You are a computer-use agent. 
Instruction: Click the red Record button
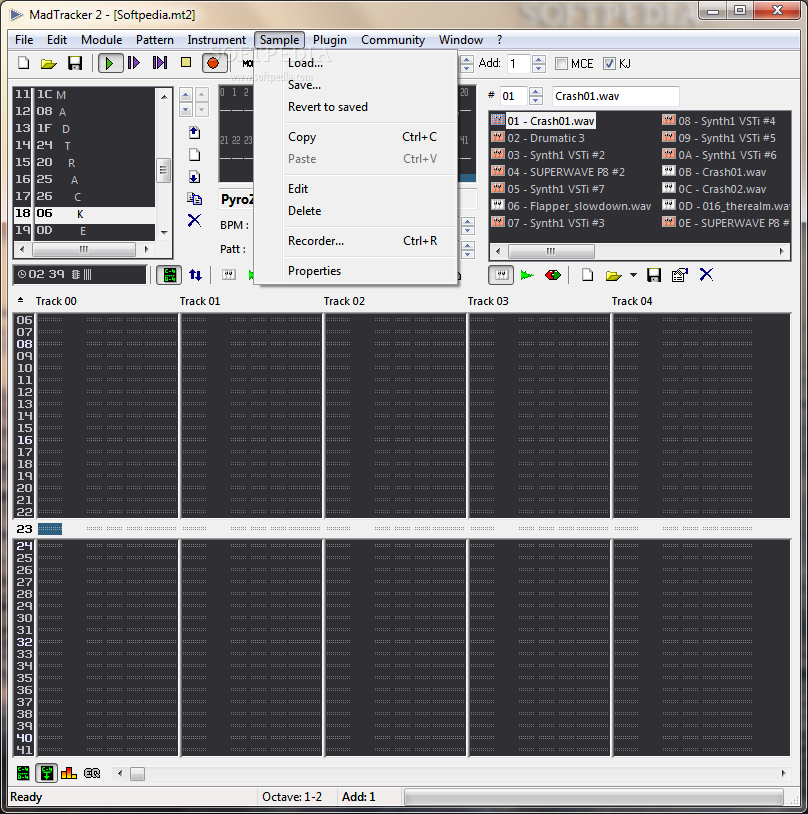coord(213,63)
